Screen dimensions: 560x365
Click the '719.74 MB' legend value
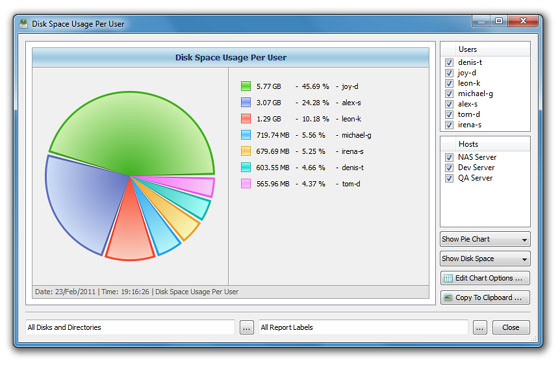(x=272, y=135)
